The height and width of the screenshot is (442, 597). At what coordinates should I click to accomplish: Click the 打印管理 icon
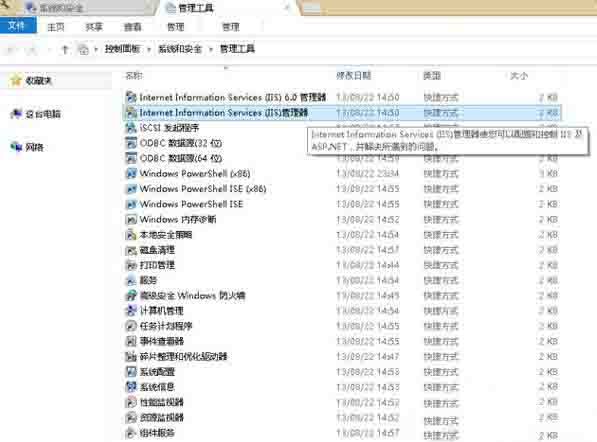131,265
